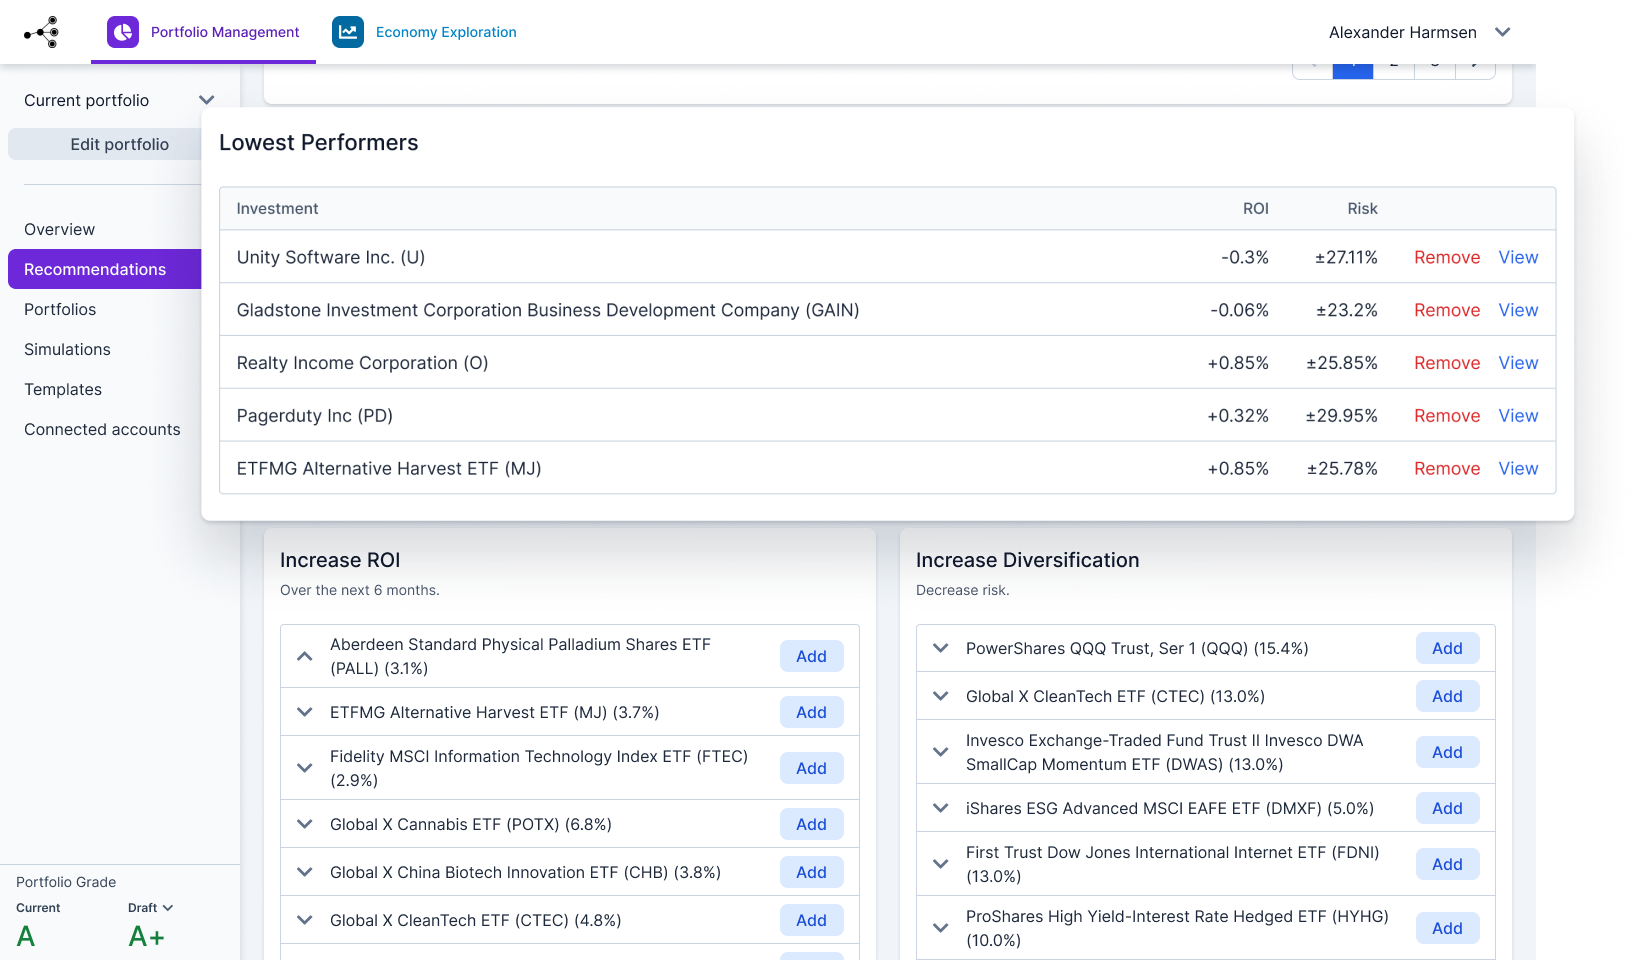Open Templates in the sidebar

(x=63, y=389)
